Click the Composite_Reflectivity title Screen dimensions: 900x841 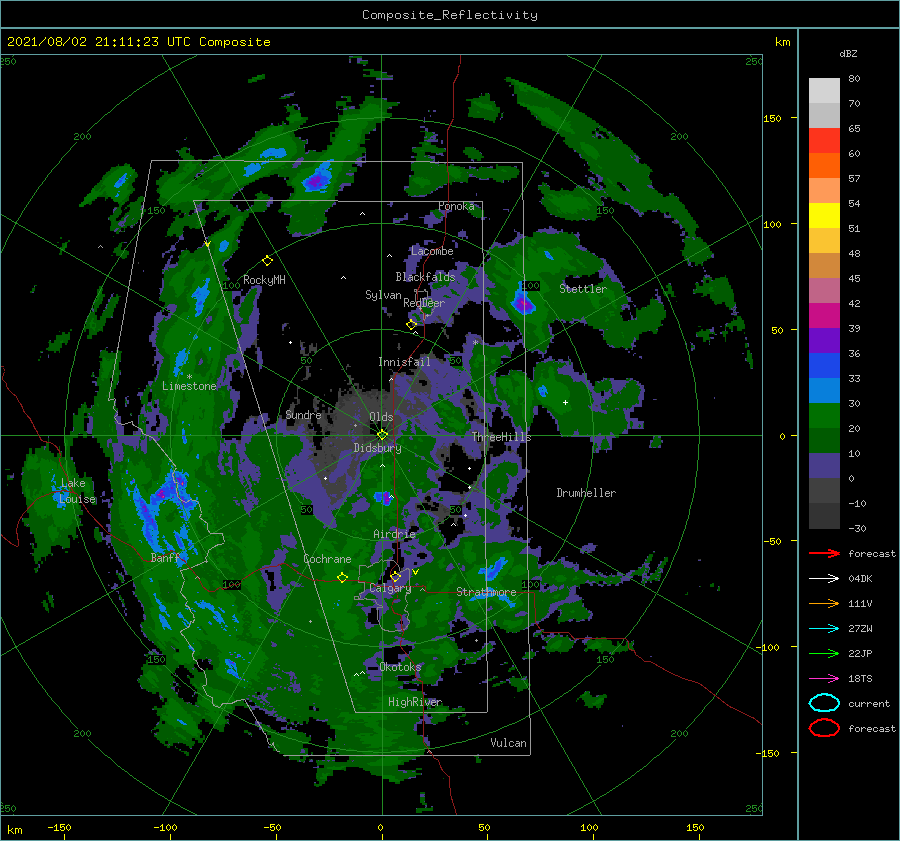(450, 15)
